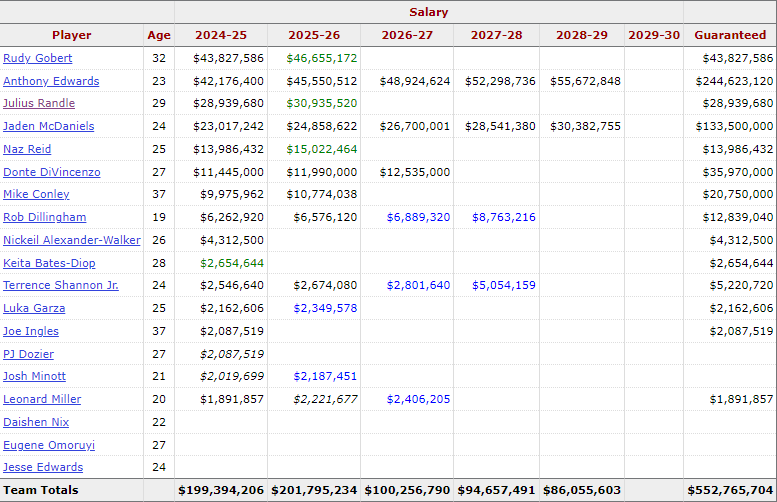Image resolution: width=777 pixels, height=502 pixels.
Task: Click Bates-Diop's green $2,654,644 salary in 2024-25
Action: point(232,263)
